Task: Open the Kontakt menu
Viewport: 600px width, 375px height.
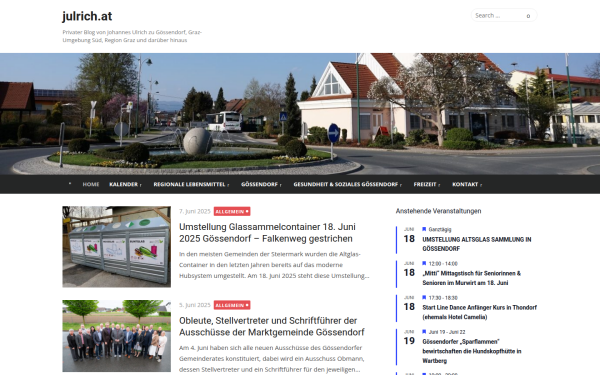Action: [467, 184]
